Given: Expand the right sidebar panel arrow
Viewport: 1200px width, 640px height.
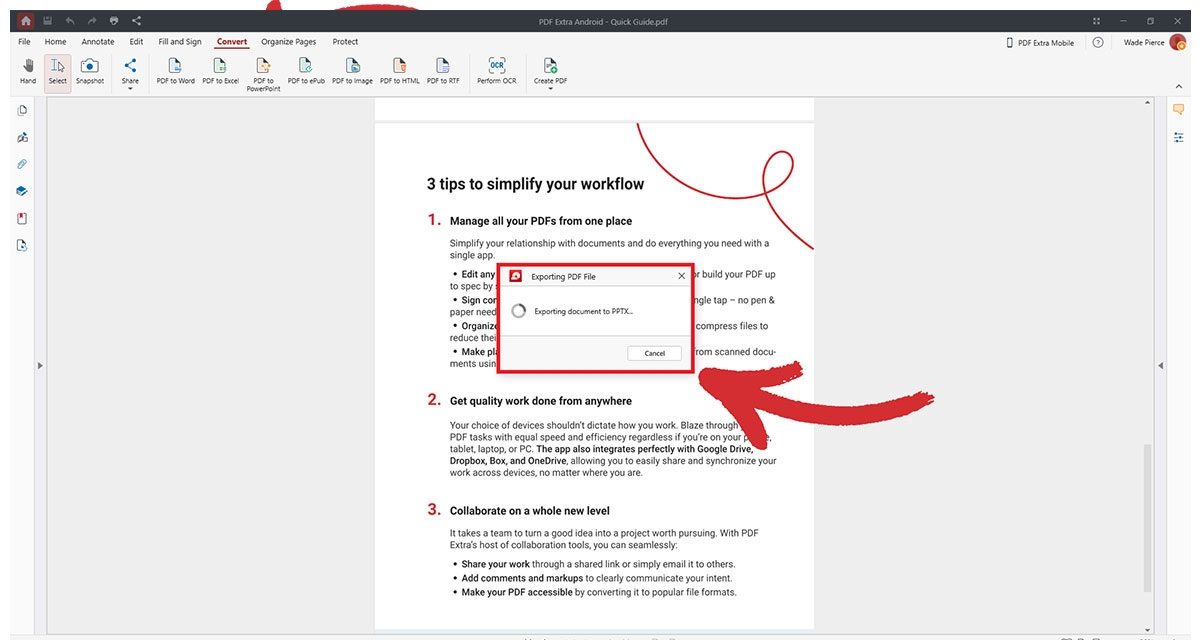Looking at the screenshot, I should 1160,366.
